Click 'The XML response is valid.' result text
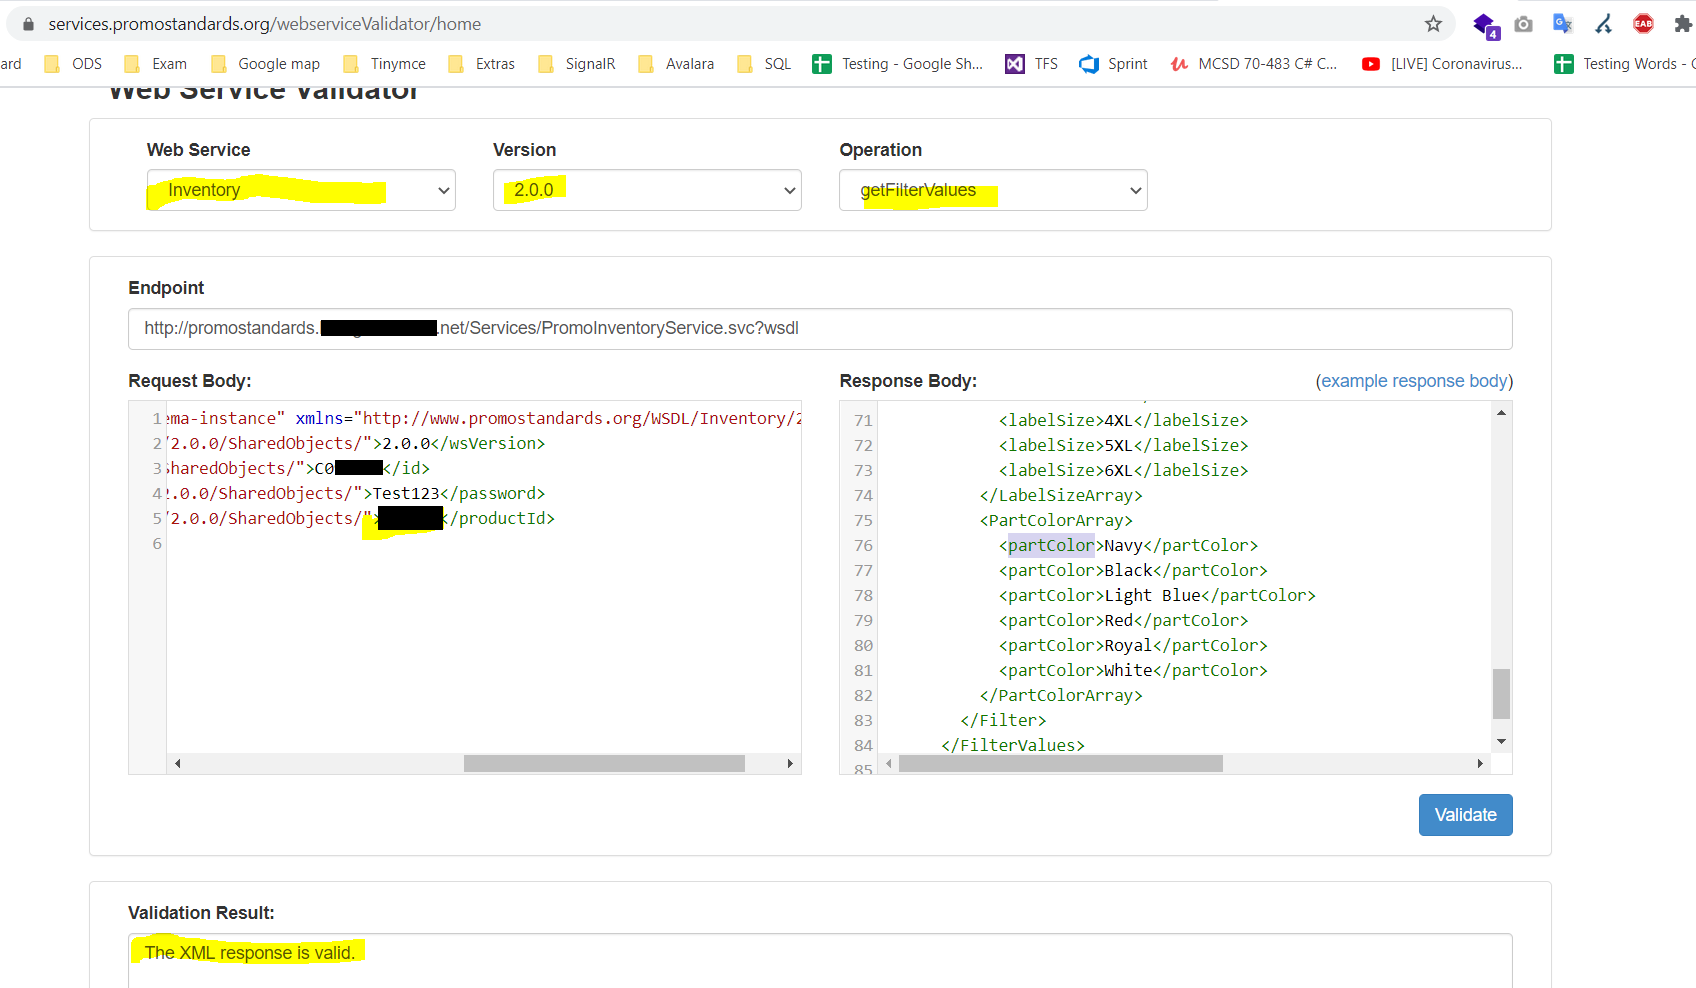The image size is (1696, 988). click(250, 953)
